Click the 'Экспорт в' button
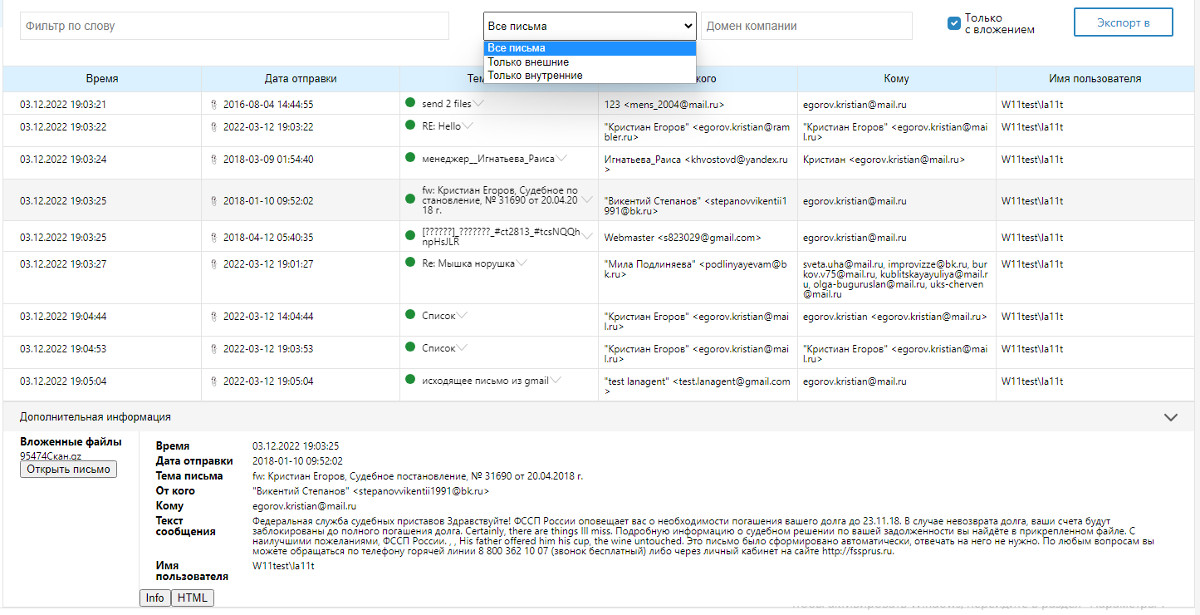Image resolution: width=1200 pixels, height=615 pixels. 1123,22
